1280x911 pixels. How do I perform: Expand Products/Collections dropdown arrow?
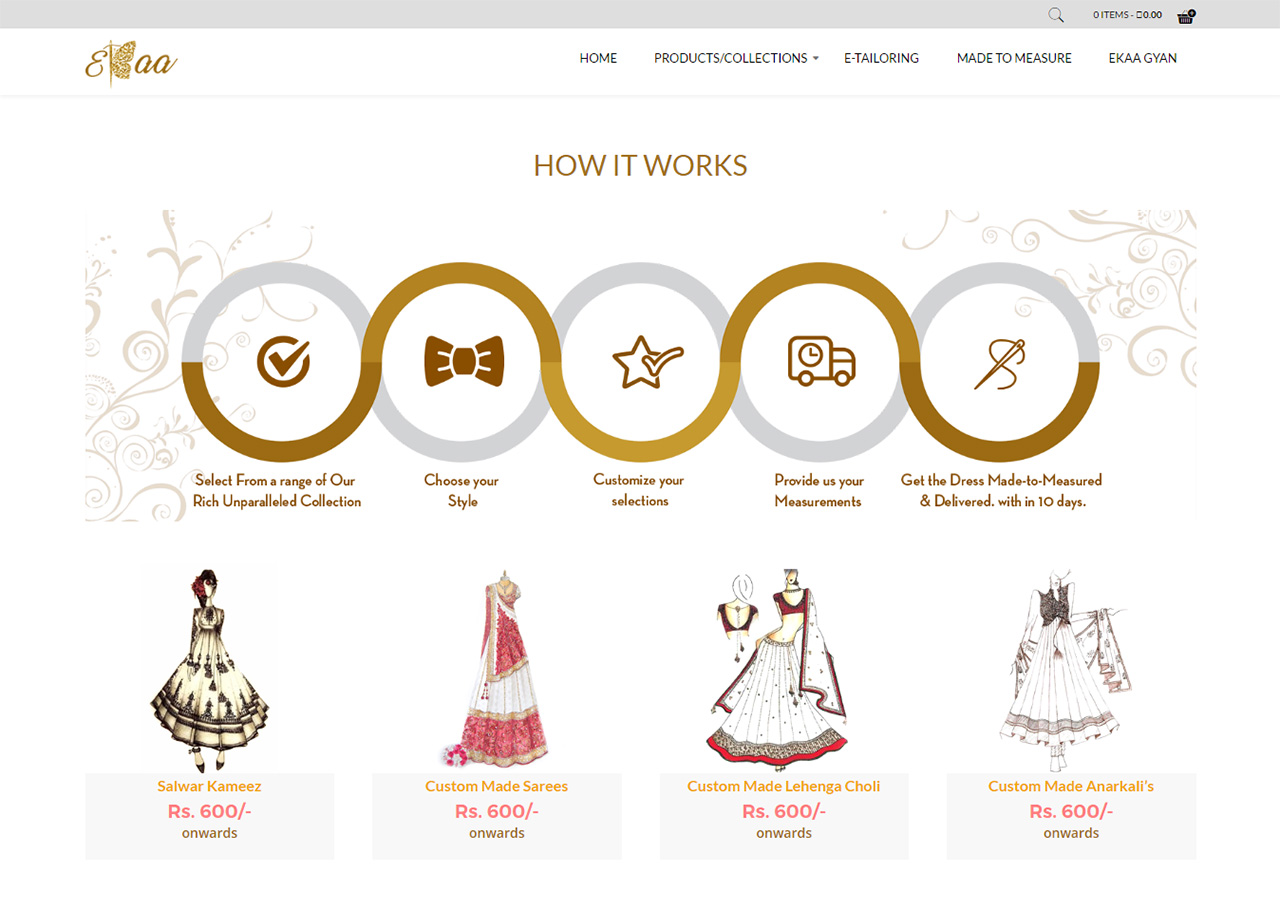click(x=815, y=59)
